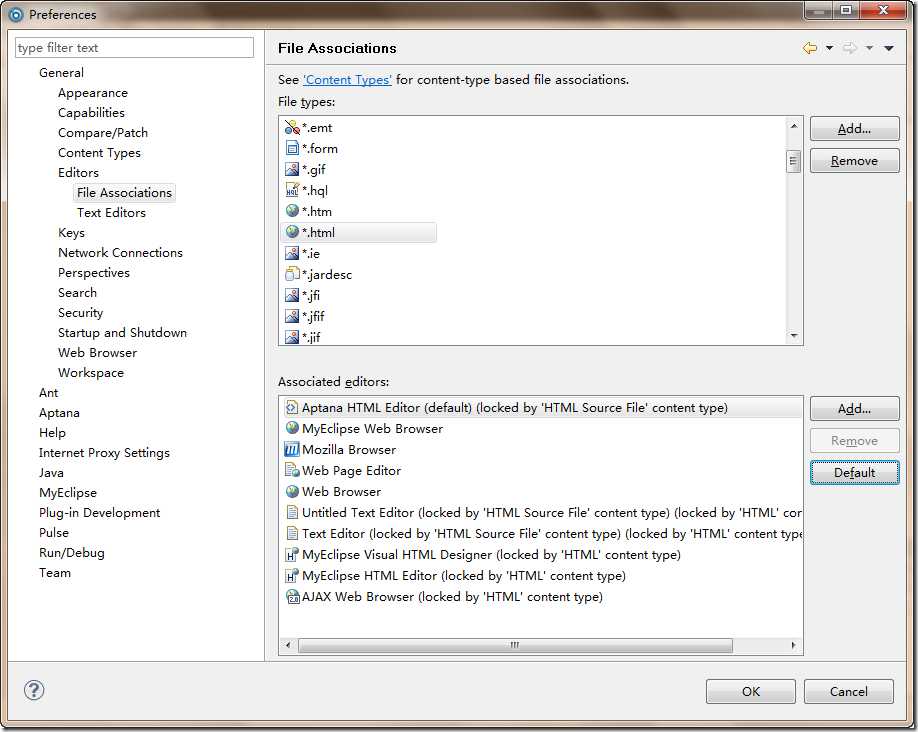Image resolution: width=918 pixels, height=732 pixels.
Task: Click Remove next to file types
Action: point(854,160)
